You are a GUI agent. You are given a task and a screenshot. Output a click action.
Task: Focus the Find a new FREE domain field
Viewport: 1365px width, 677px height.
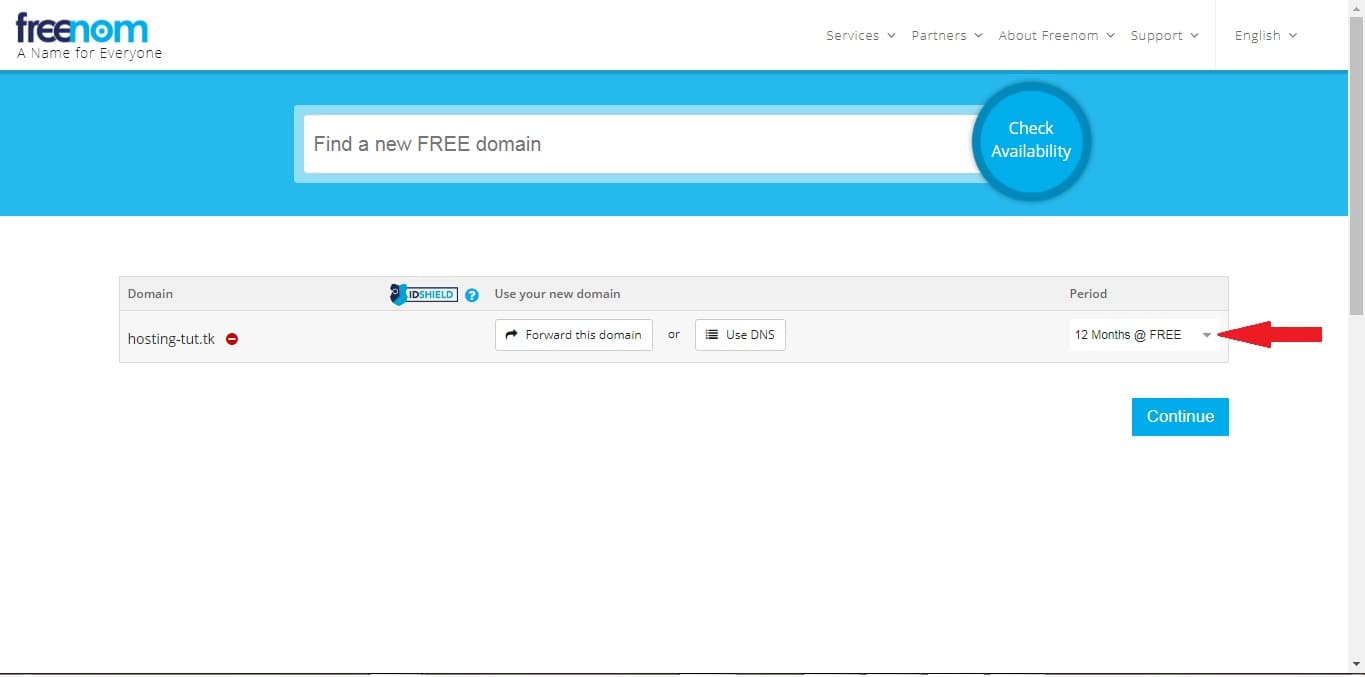[640, 144]
